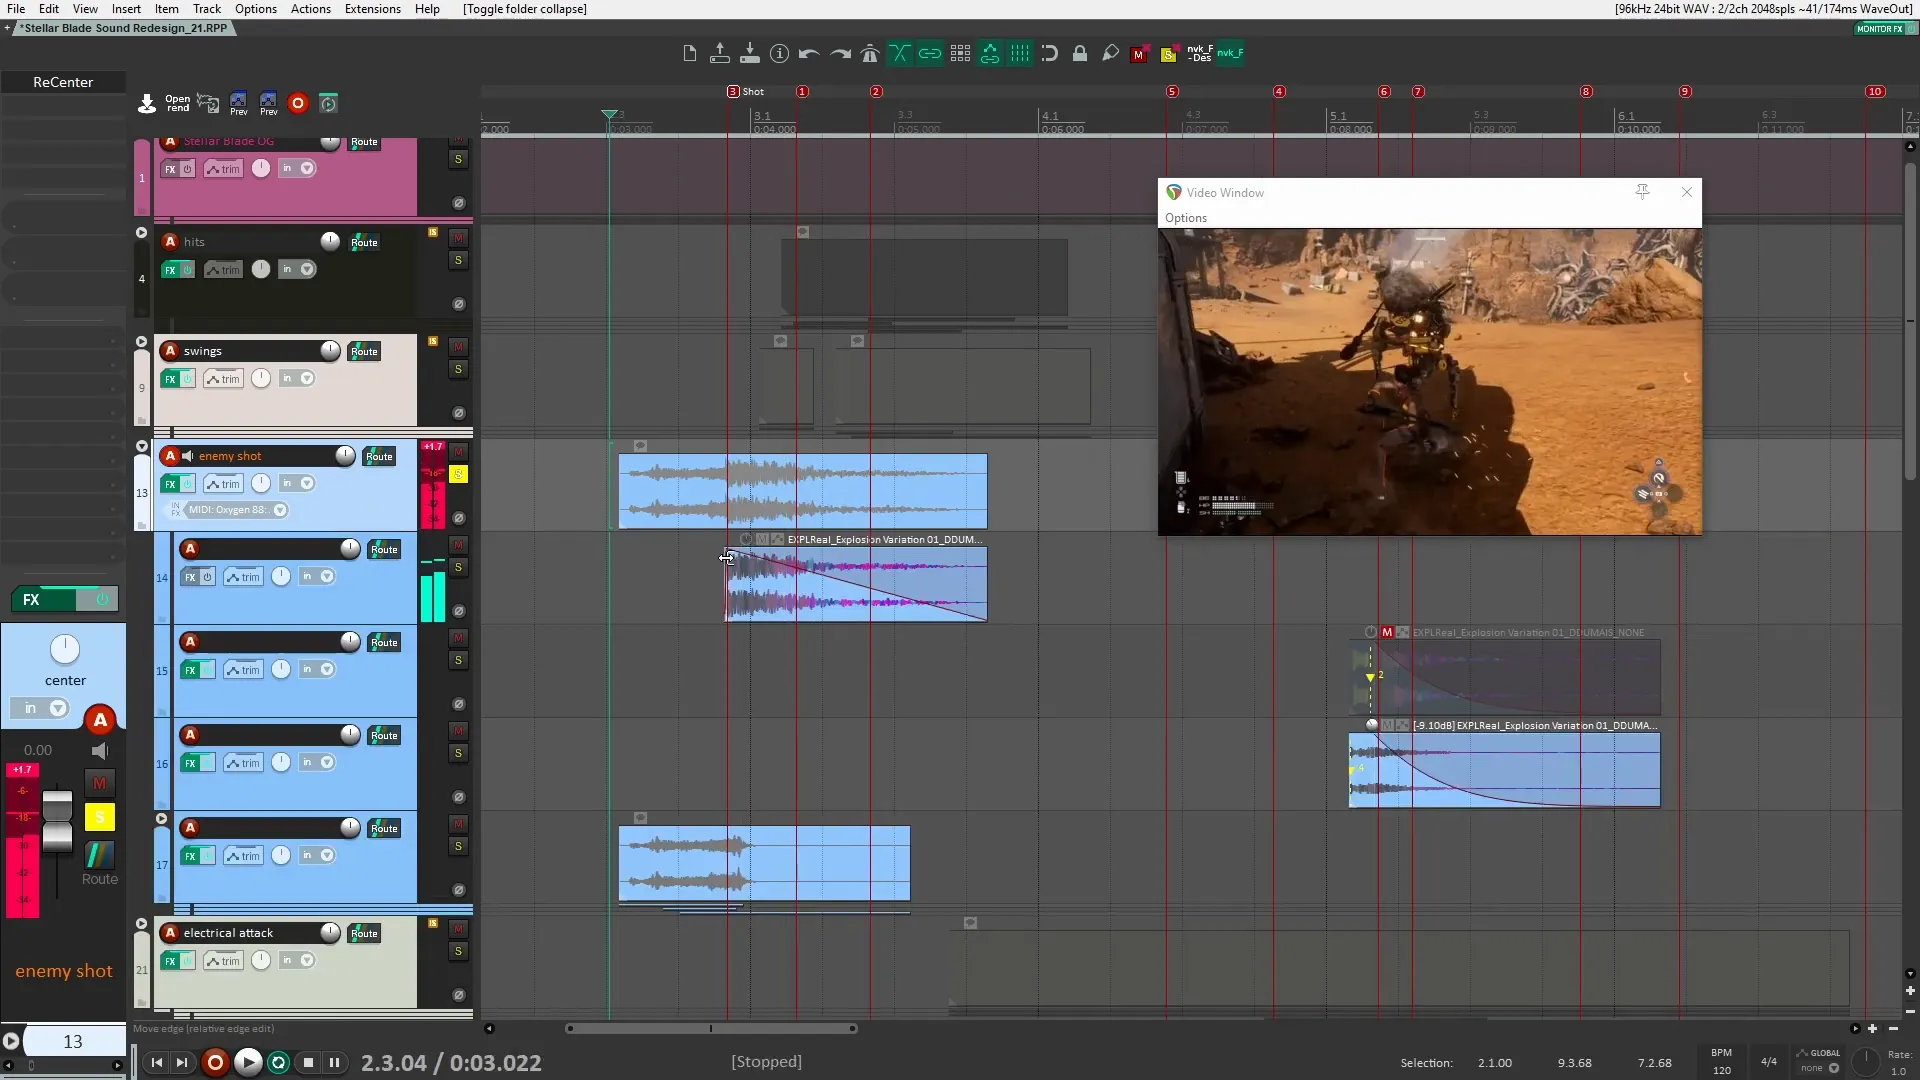Undo the last action
Image resolution: width=1920 pixels, height=1080 pixels.
click(808, 53)
